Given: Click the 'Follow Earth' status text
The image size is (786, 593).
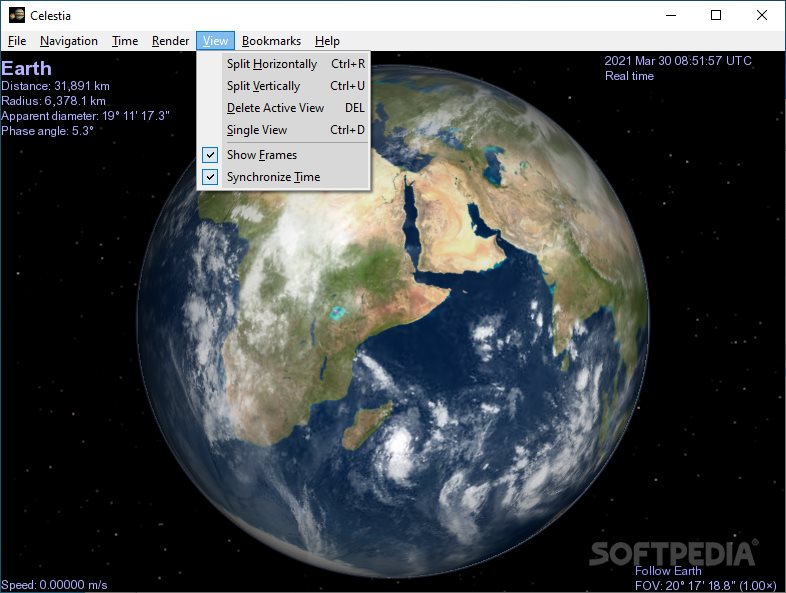Looking at the screenshot, I should 668,571.
